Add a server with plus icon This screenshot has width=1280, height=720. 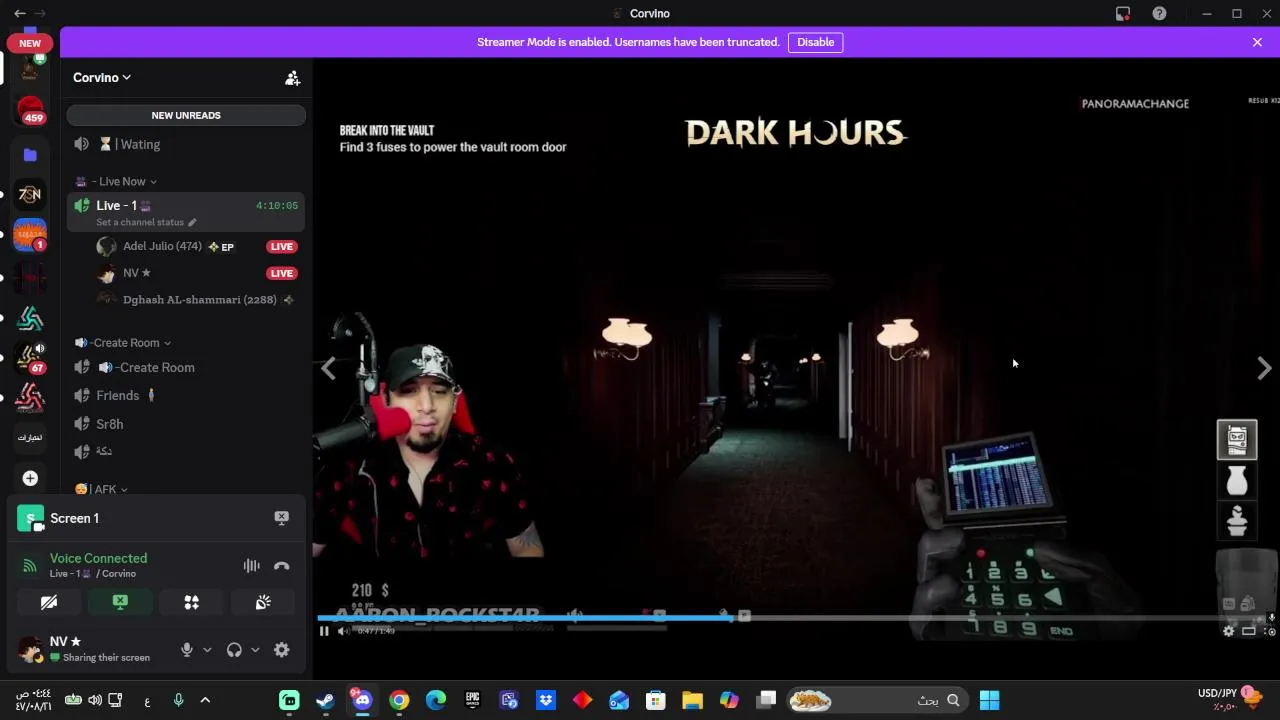[x=30, y=478]
